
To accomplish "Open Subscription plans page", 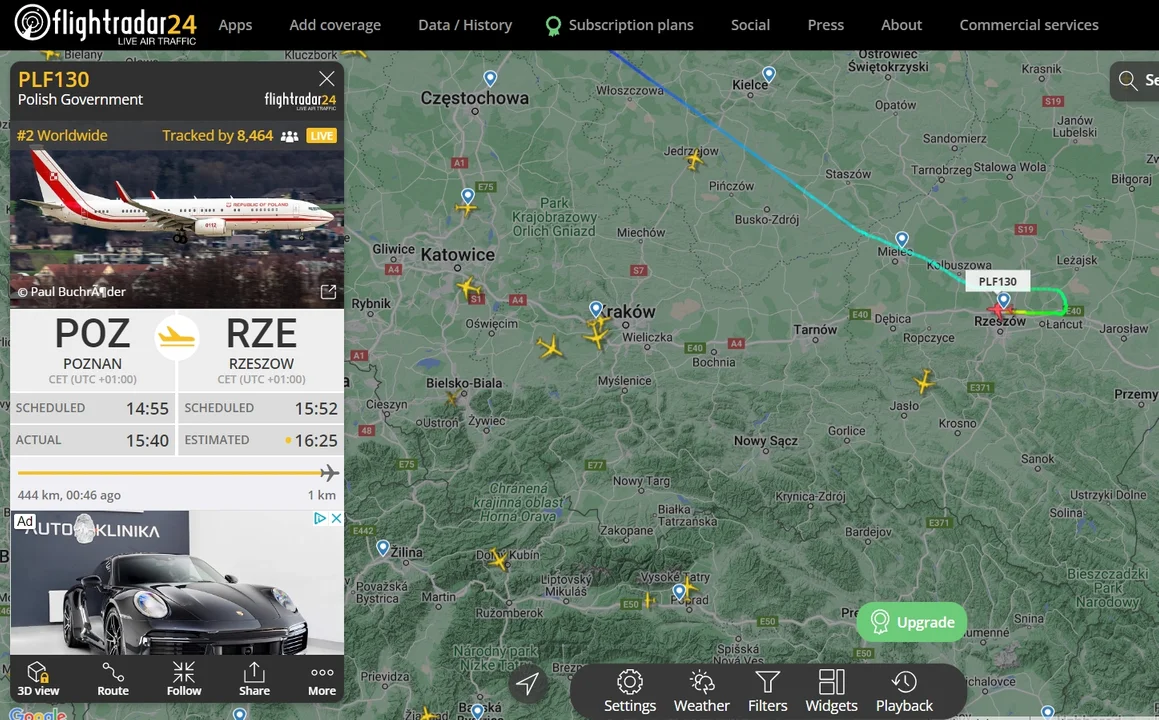I will pos(619,25).
